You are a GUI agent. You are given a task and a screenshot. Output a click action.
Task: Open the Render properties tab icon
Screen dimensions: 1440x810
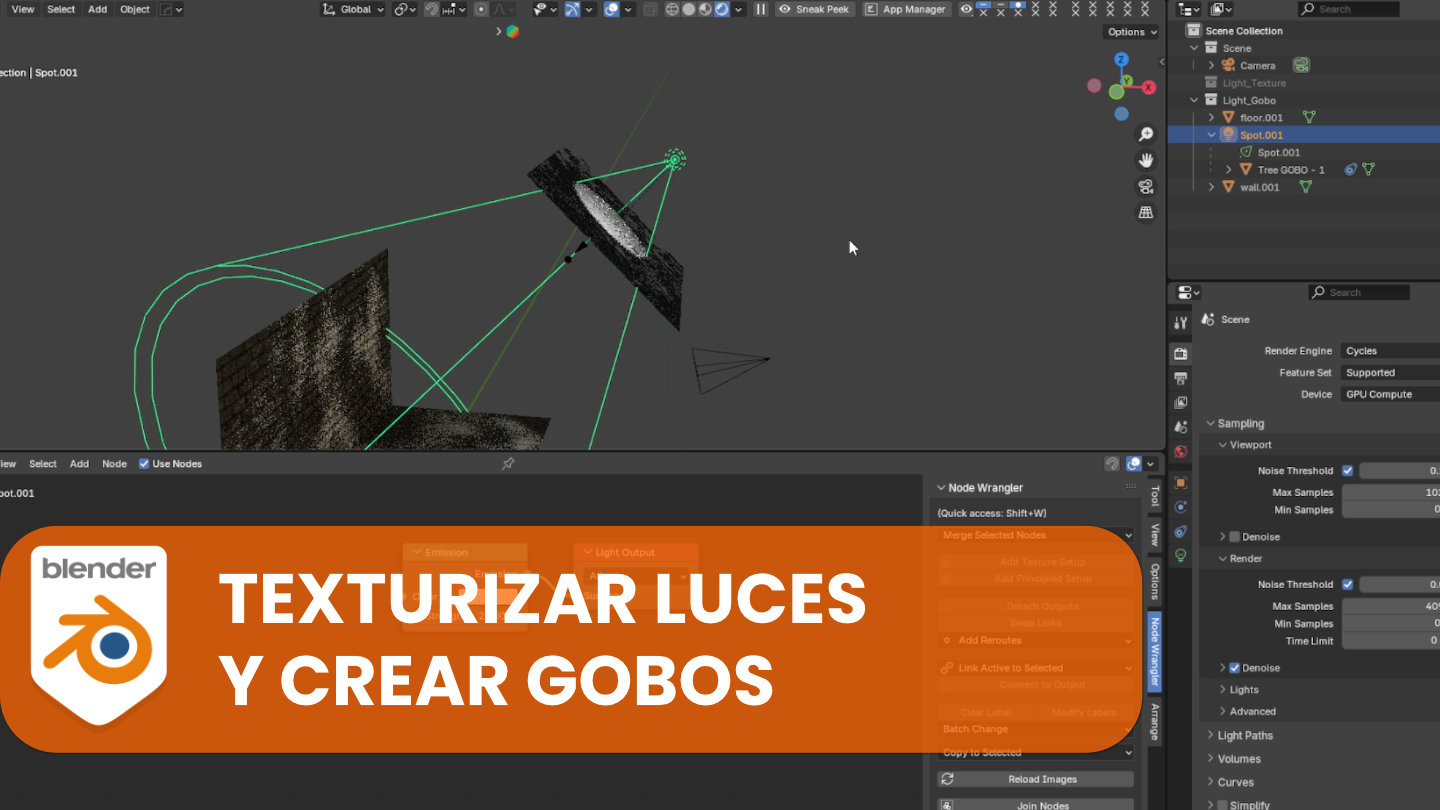click(x=1181, y=354)
